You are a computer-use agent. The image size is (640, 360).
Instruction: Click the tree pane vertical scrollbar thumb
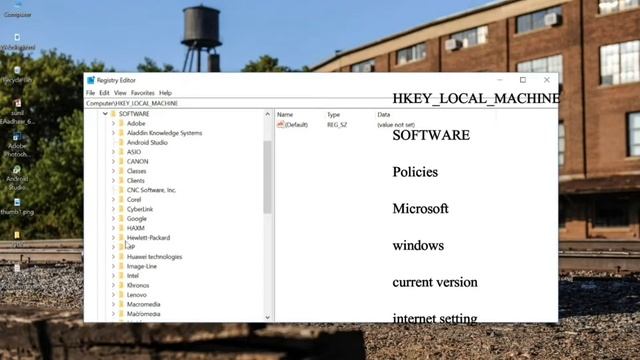(x=268, y=177)
